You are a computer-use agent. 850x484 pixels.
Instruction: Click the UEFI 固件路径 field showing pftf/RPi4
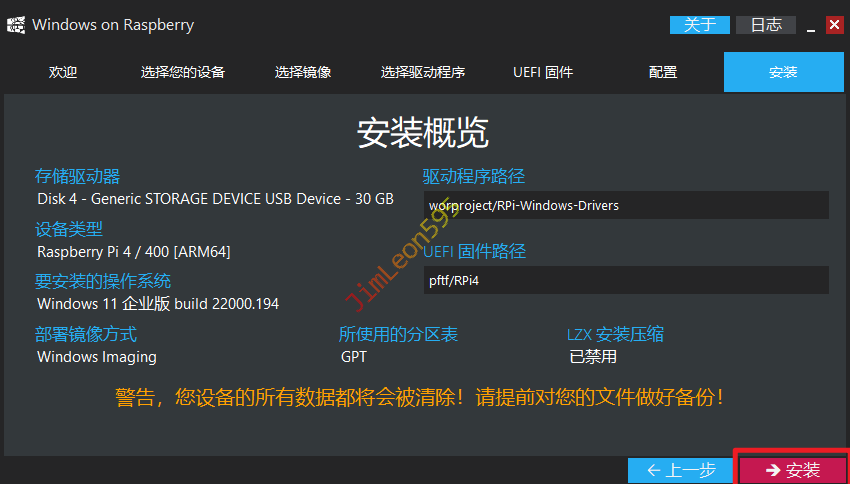626,280
